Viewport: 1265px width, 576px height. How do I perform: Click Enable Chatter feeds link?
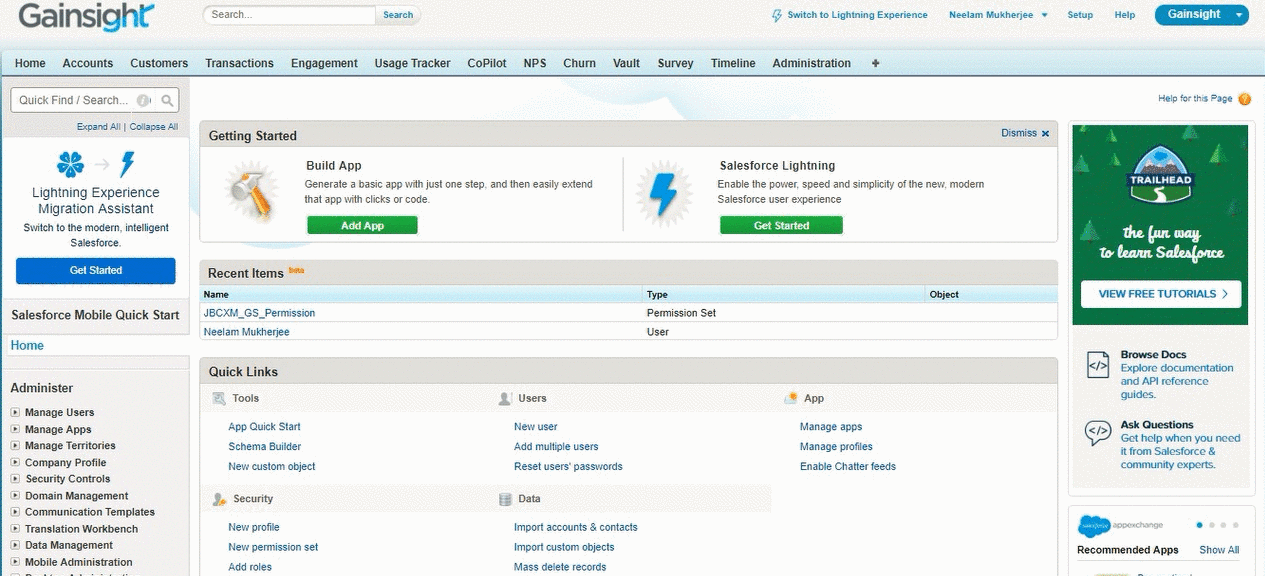click(848, 467)
